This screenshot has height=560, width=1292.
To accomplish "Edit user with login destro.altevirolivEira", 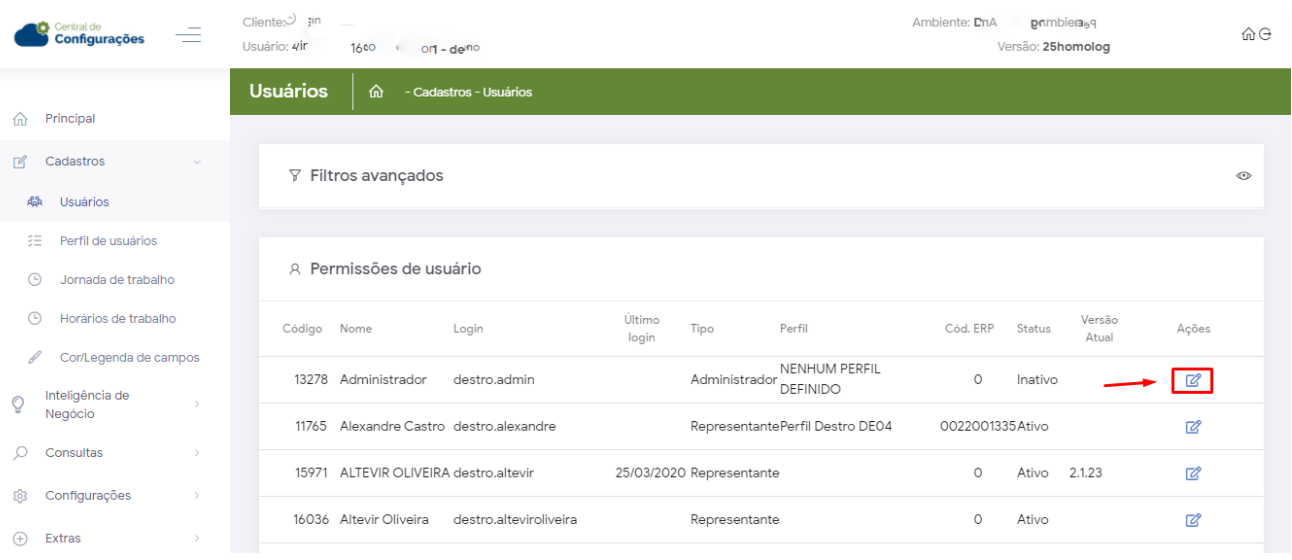I will point(1192,520).
